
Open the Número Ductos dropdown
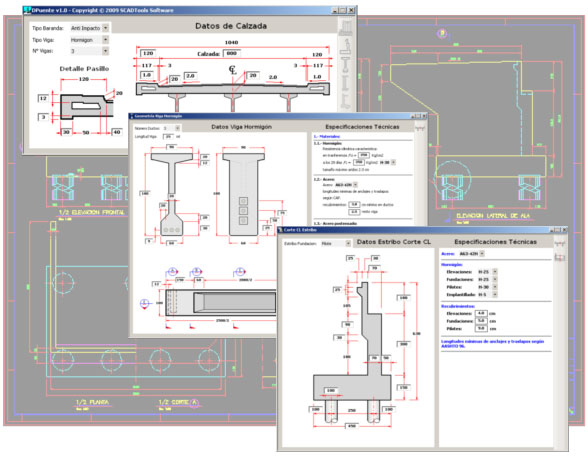click(x=178, y=128)
